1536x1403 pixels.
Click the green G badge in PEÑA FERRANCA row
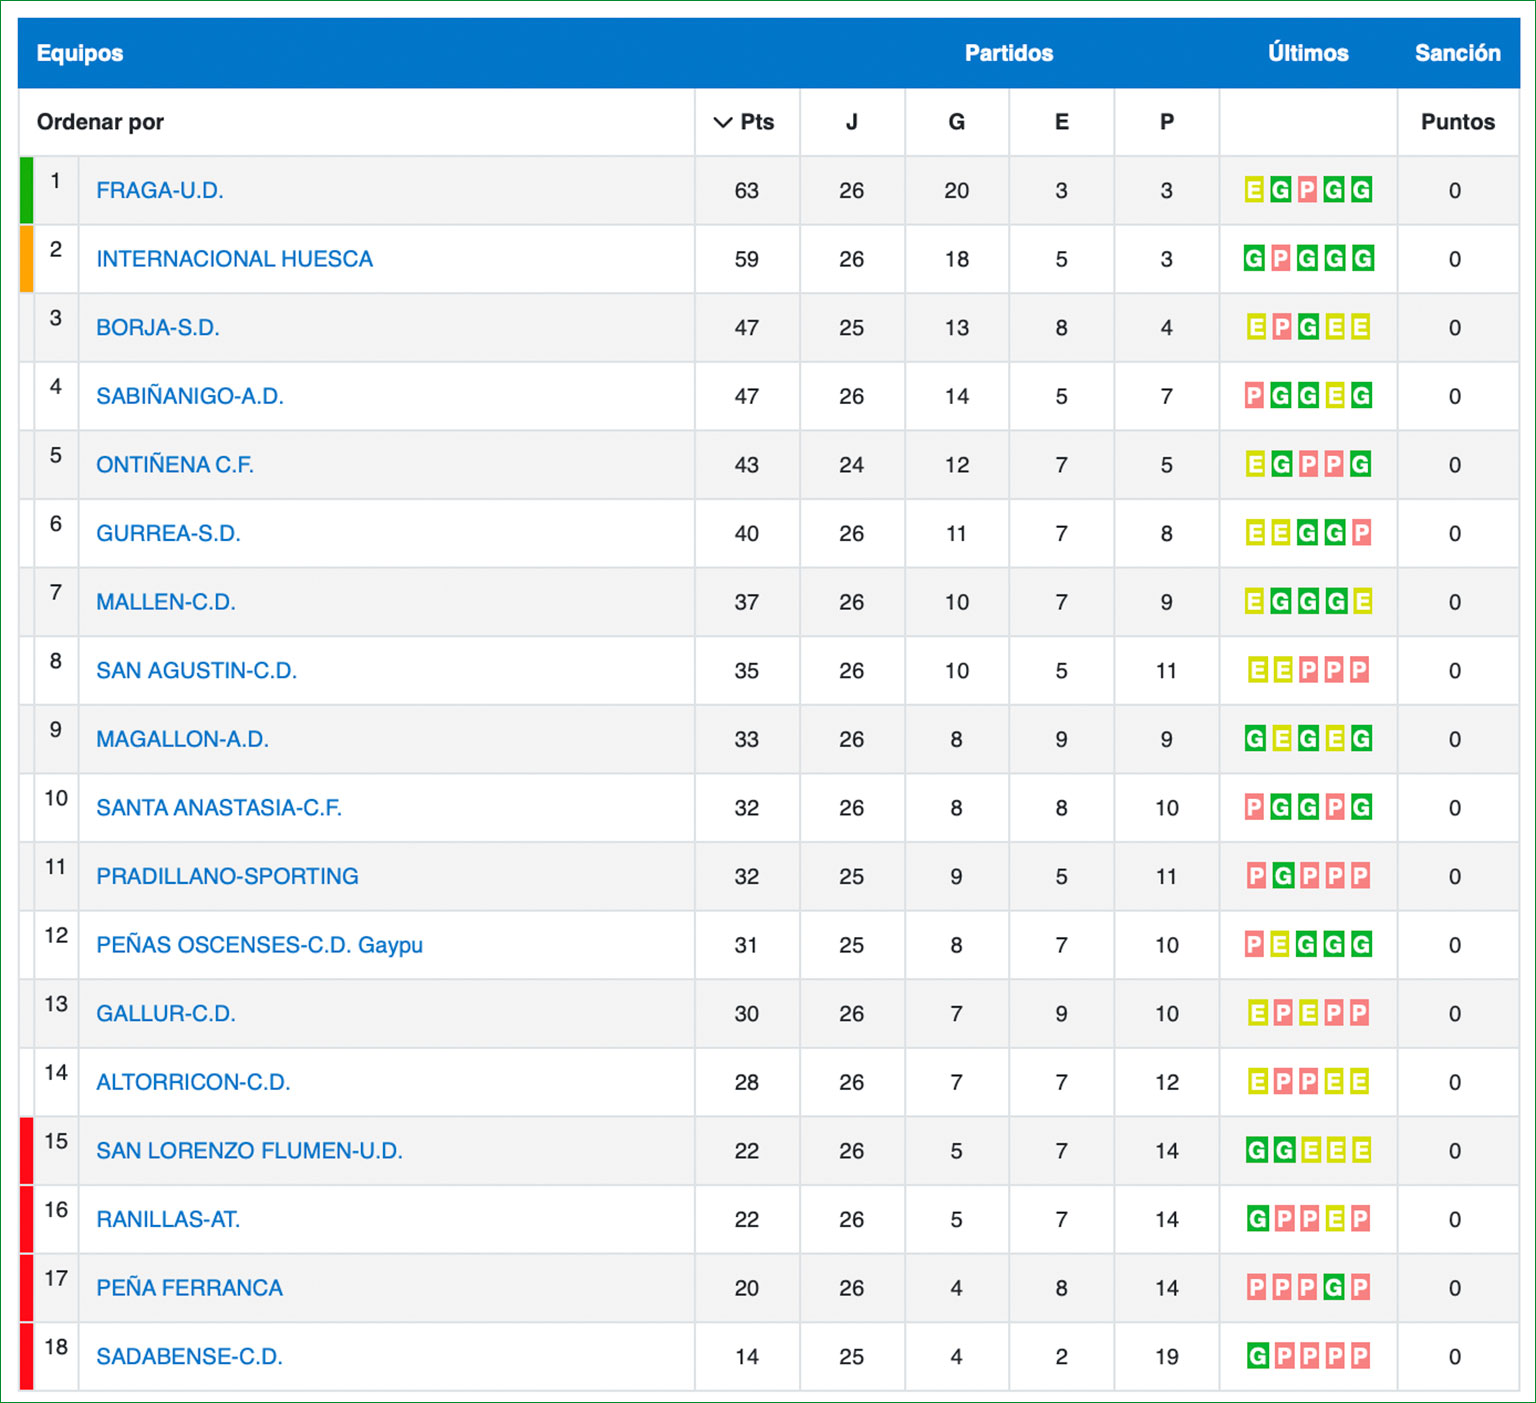1333,1287
